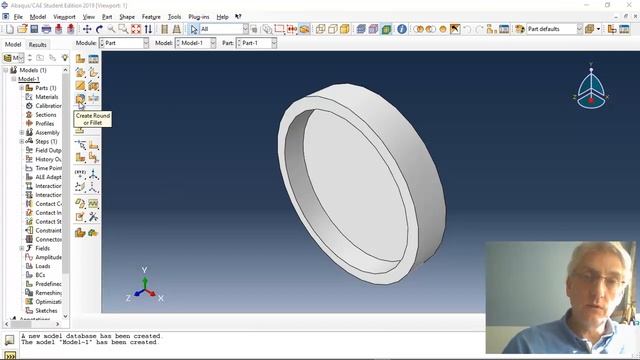Open the File menu
The width and height of the screenshot is (640, 360).
click(x=18, y=17)
